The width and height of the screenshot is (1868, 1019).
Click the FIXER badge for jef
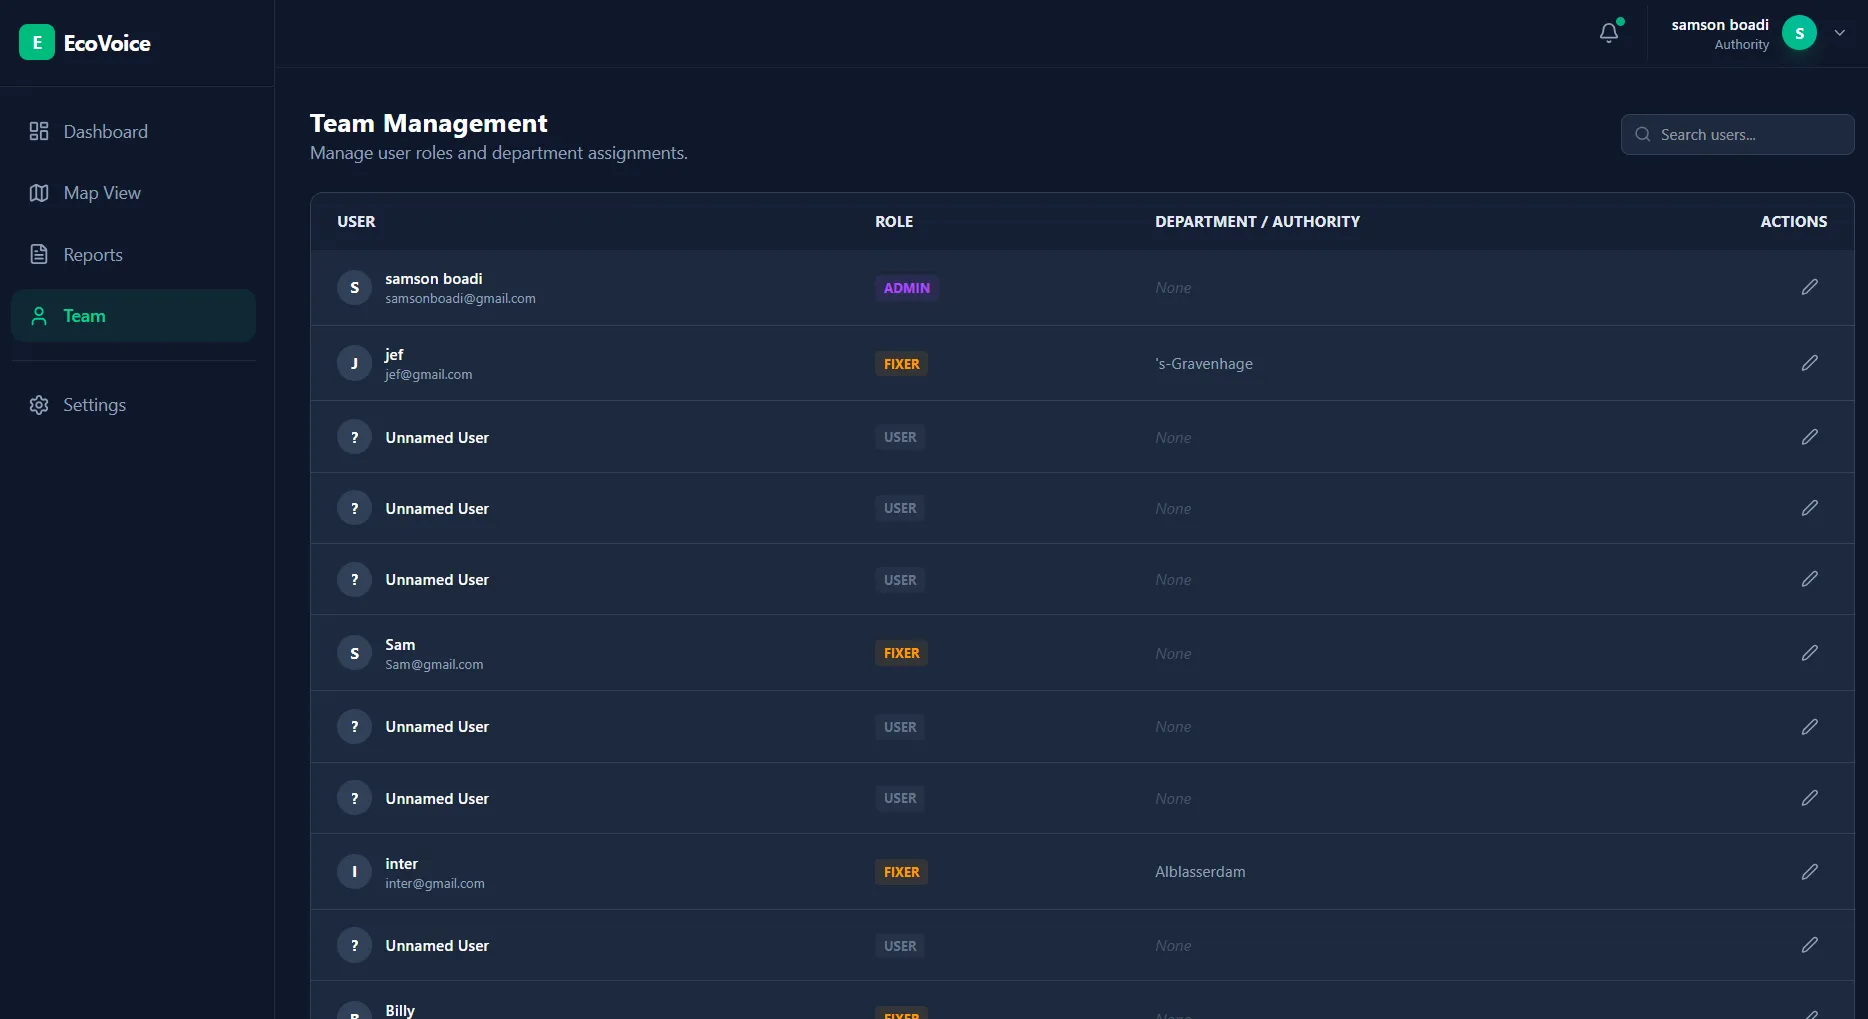[x=901, y=364]
